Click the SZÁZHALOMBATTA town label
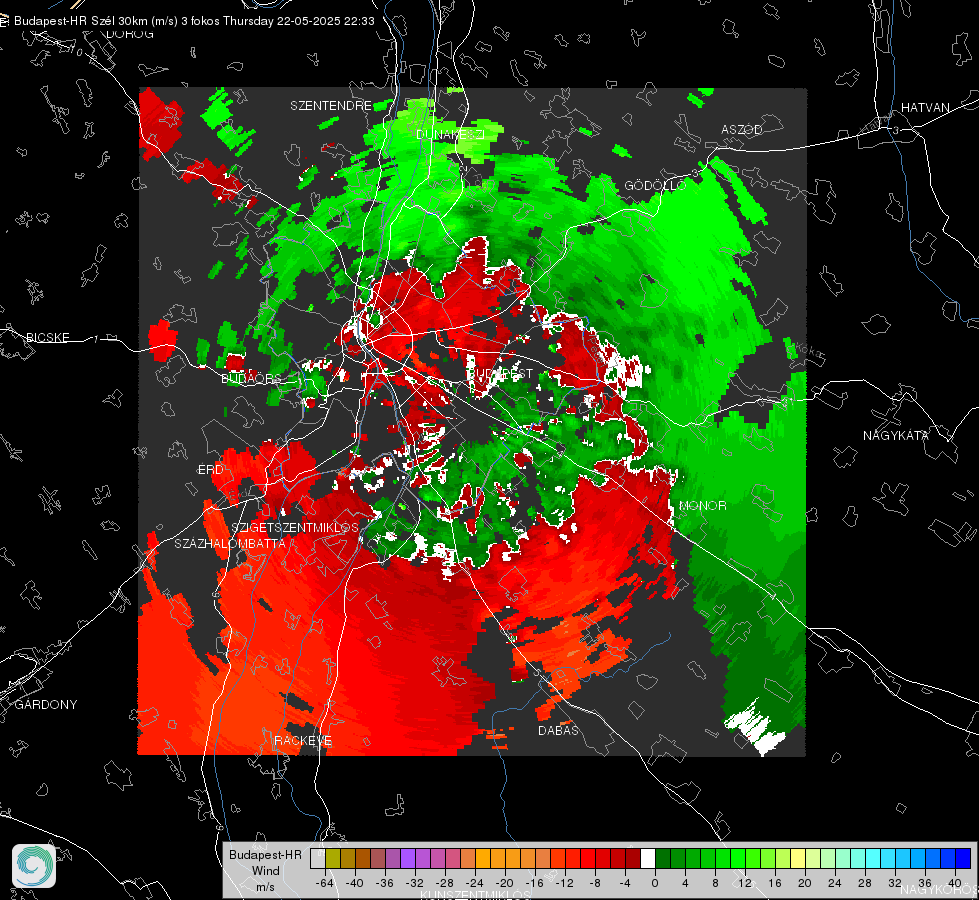Screen dimensions: 979x900 pos(230,543)
